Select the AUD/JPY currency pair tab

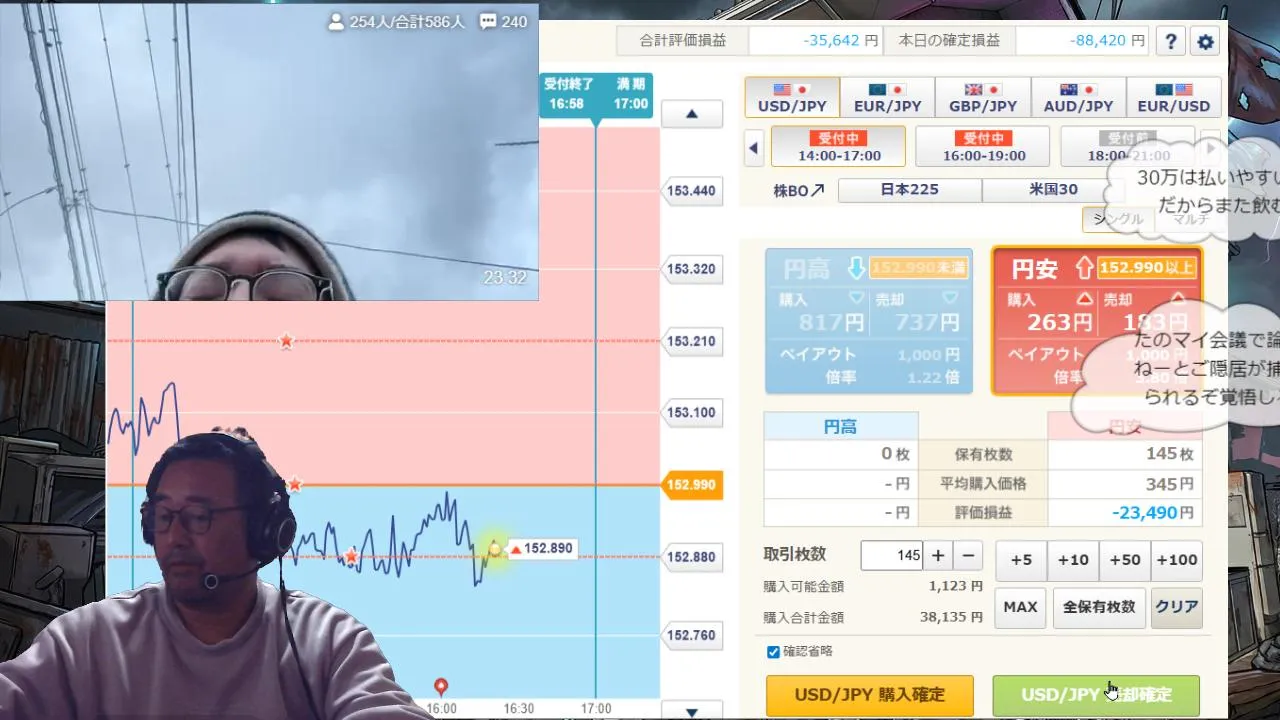pyautogui.click(x=1078, y=98)
